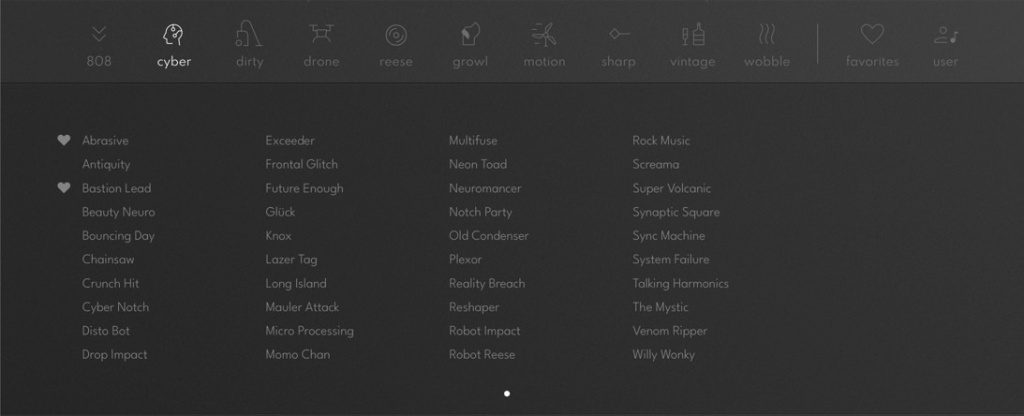Load the Bouncing Day preset
This screenshot has width=1024, height=416.
(118, 236)
